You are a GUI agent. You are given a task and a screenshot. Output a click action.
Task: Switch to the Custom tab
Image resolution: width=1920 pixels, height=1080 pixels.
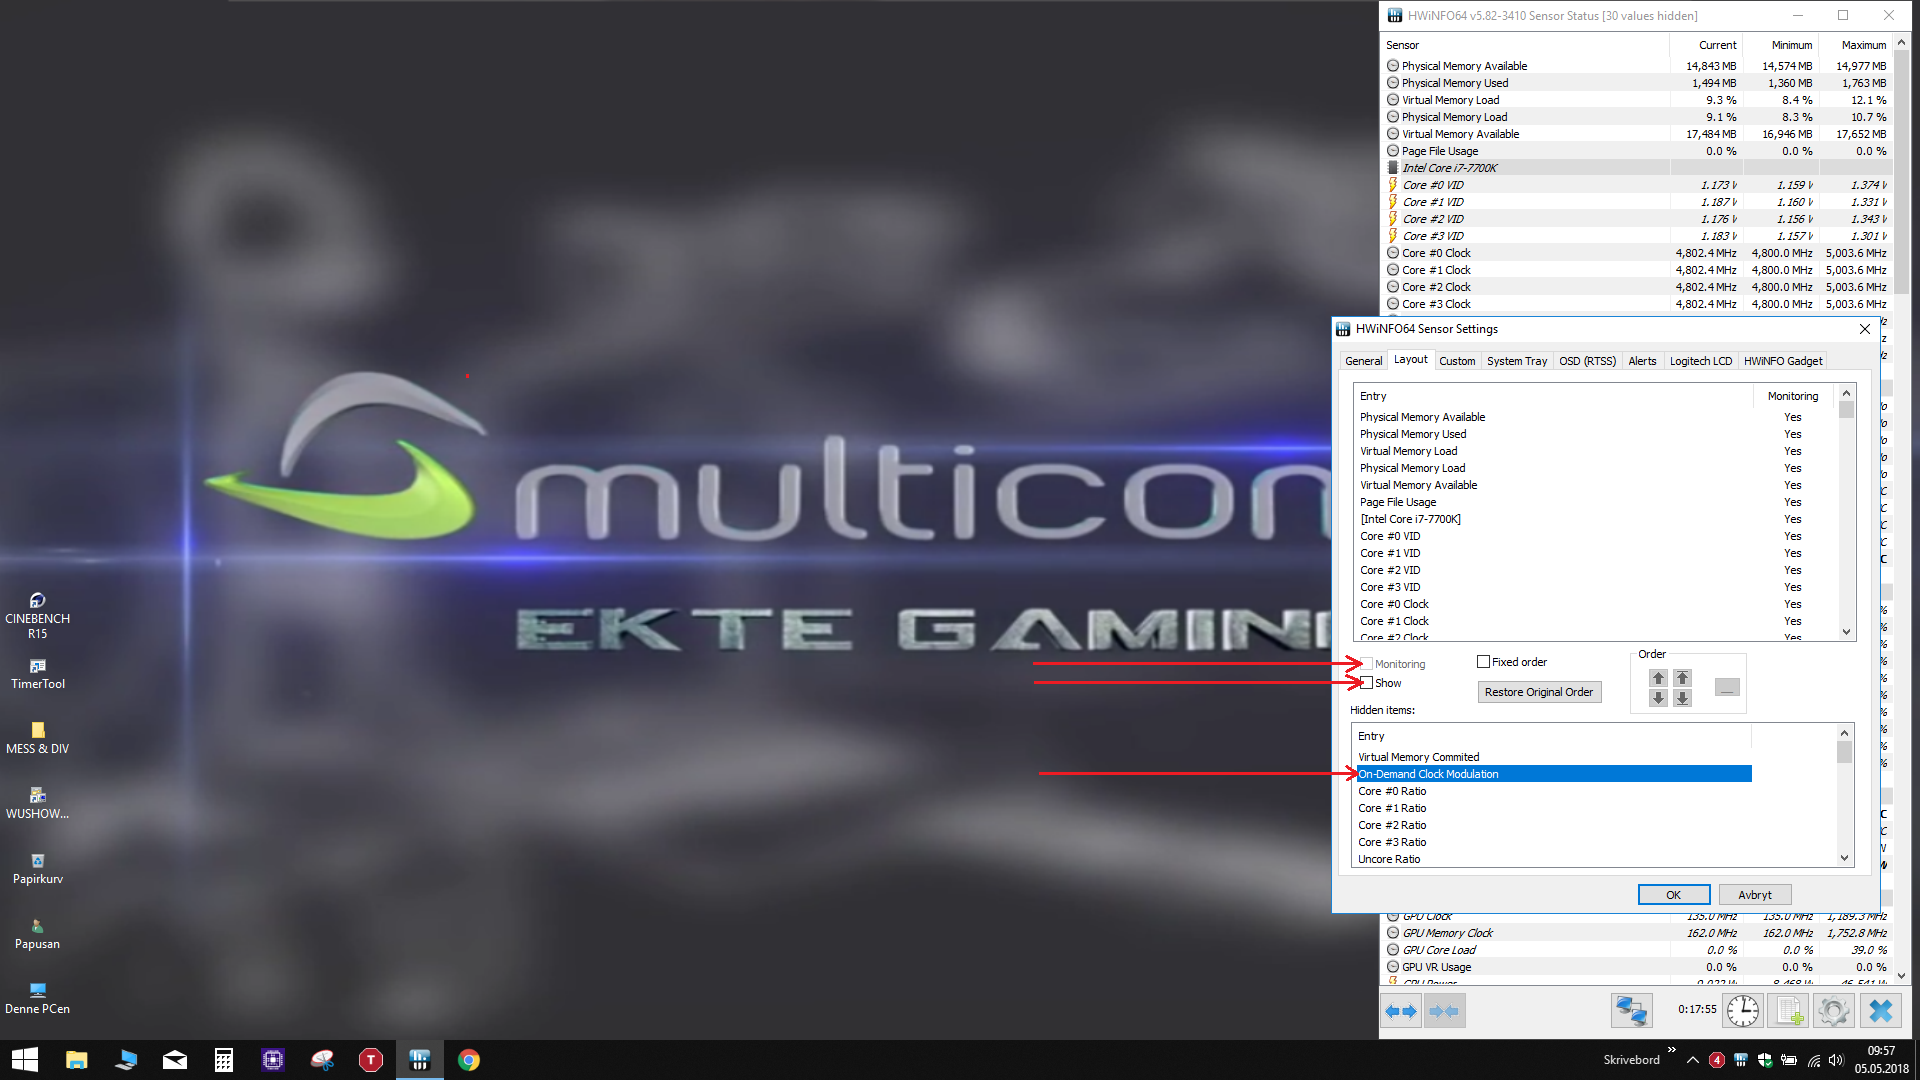[1457, 361]
